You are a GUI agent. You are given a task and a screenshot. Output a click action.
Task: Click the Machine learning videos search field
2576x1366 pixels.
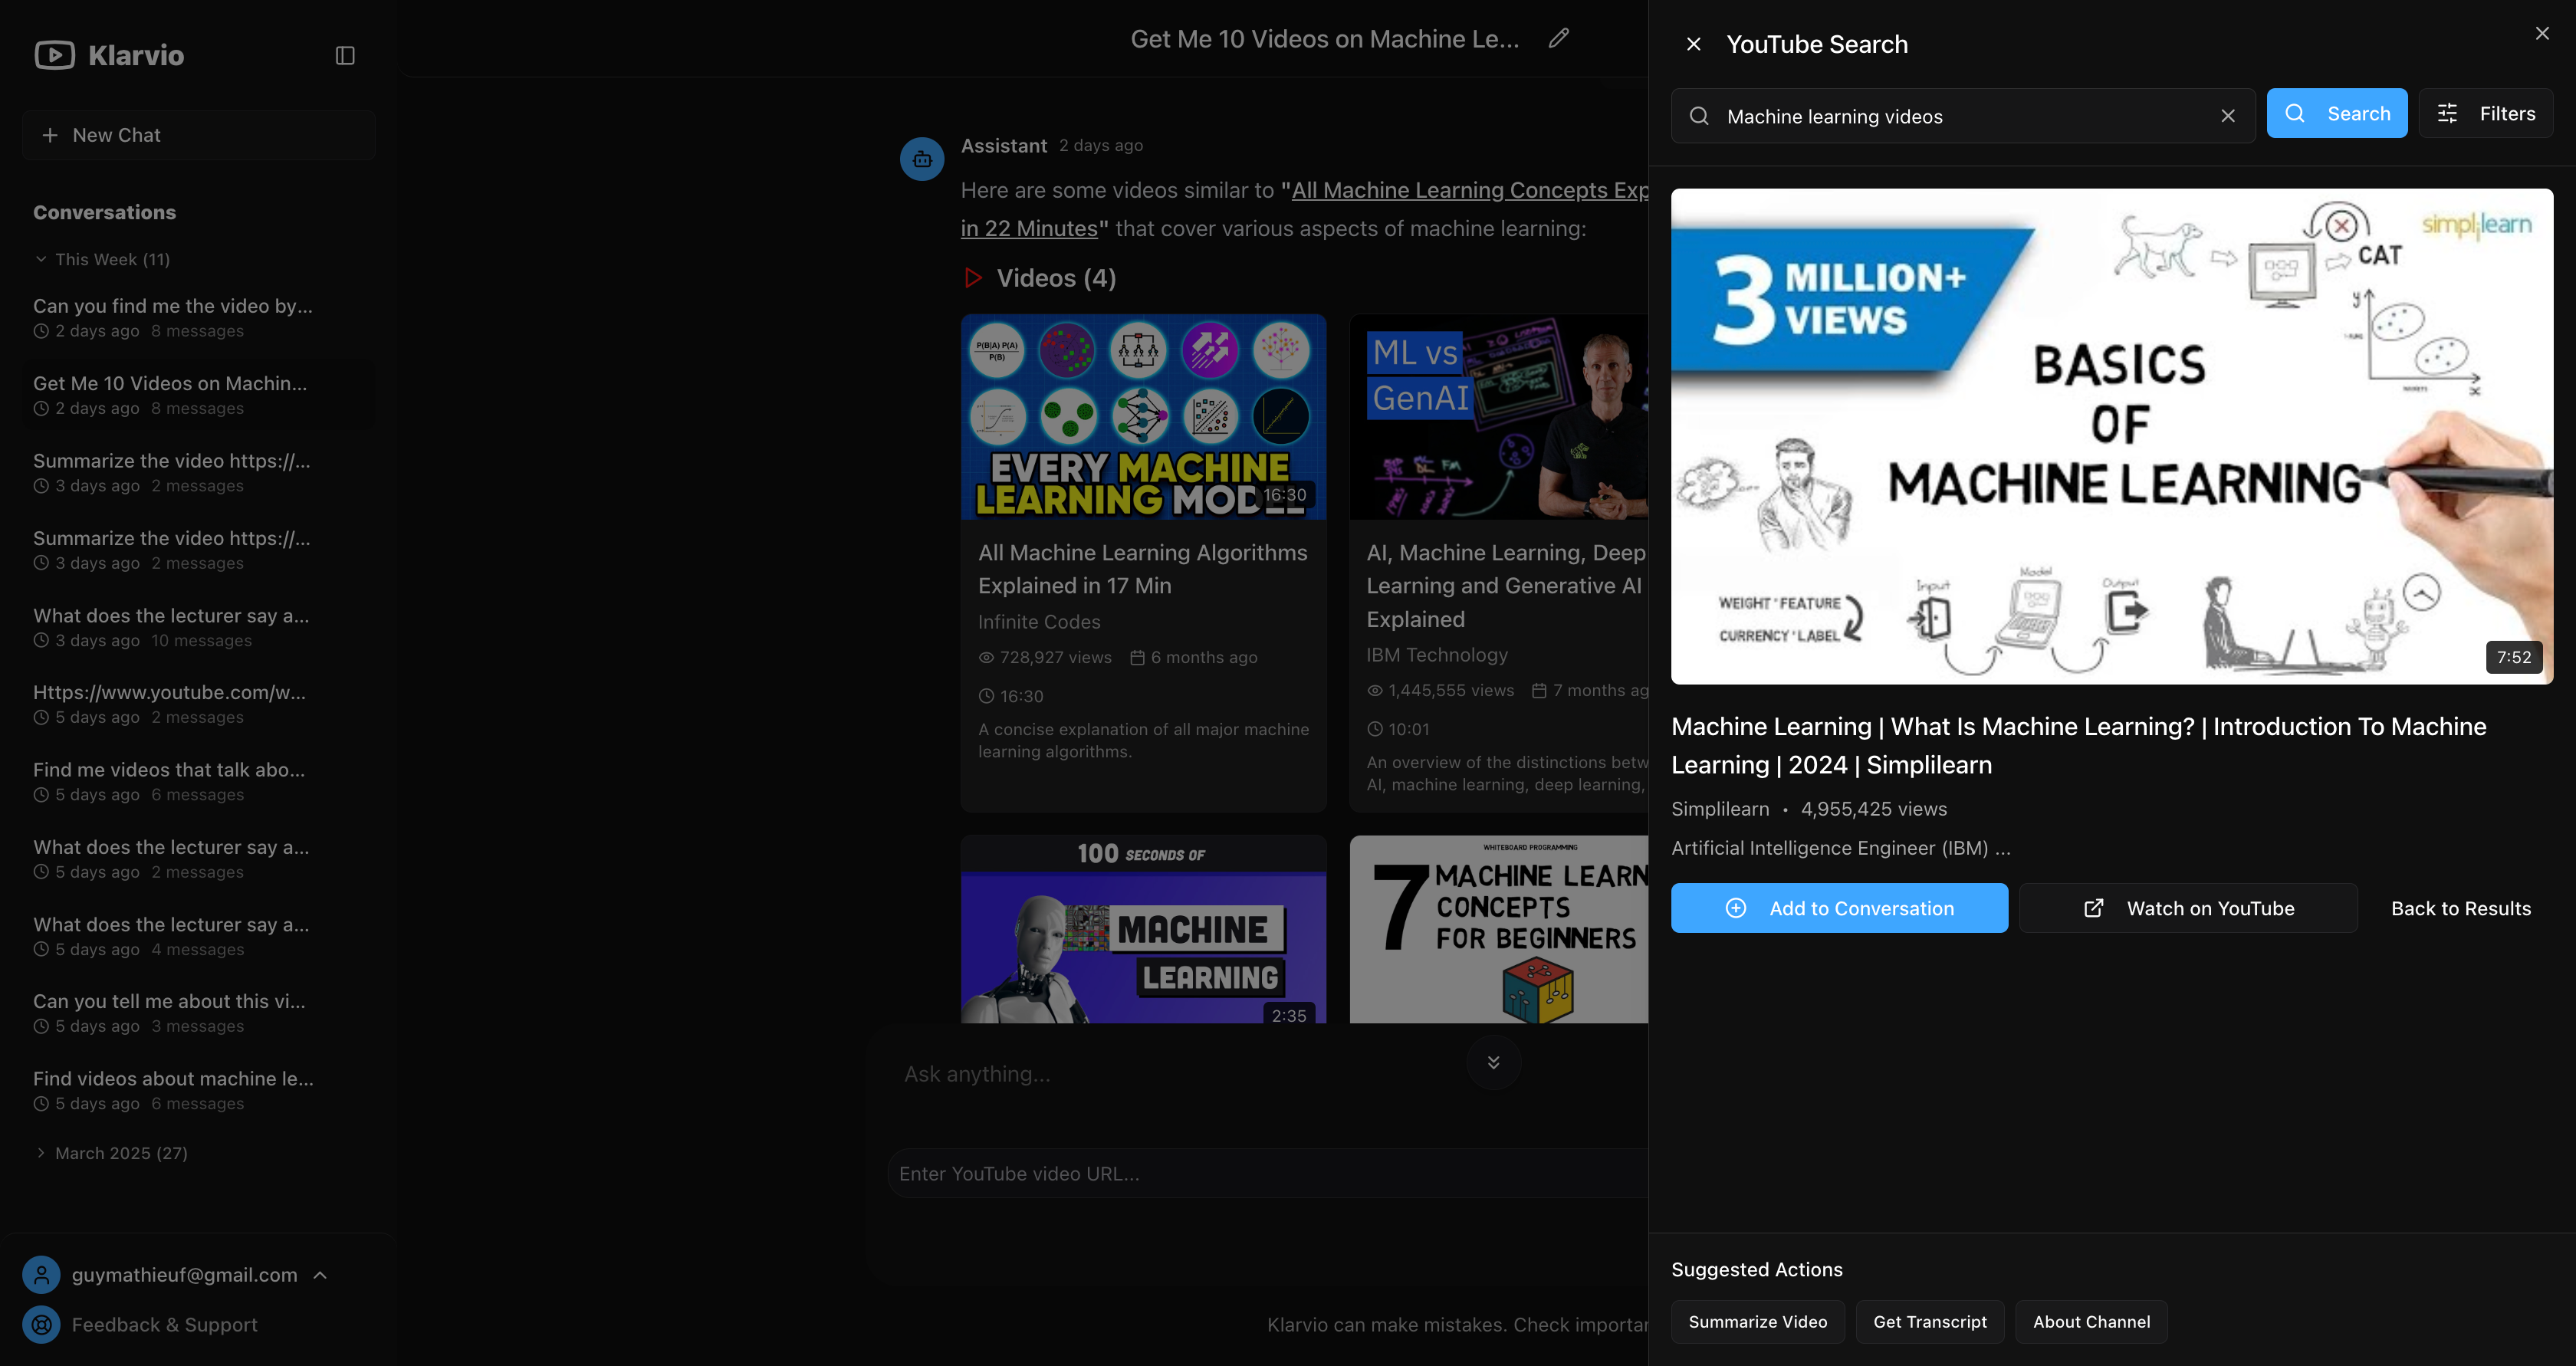(x=1960, y=117)
